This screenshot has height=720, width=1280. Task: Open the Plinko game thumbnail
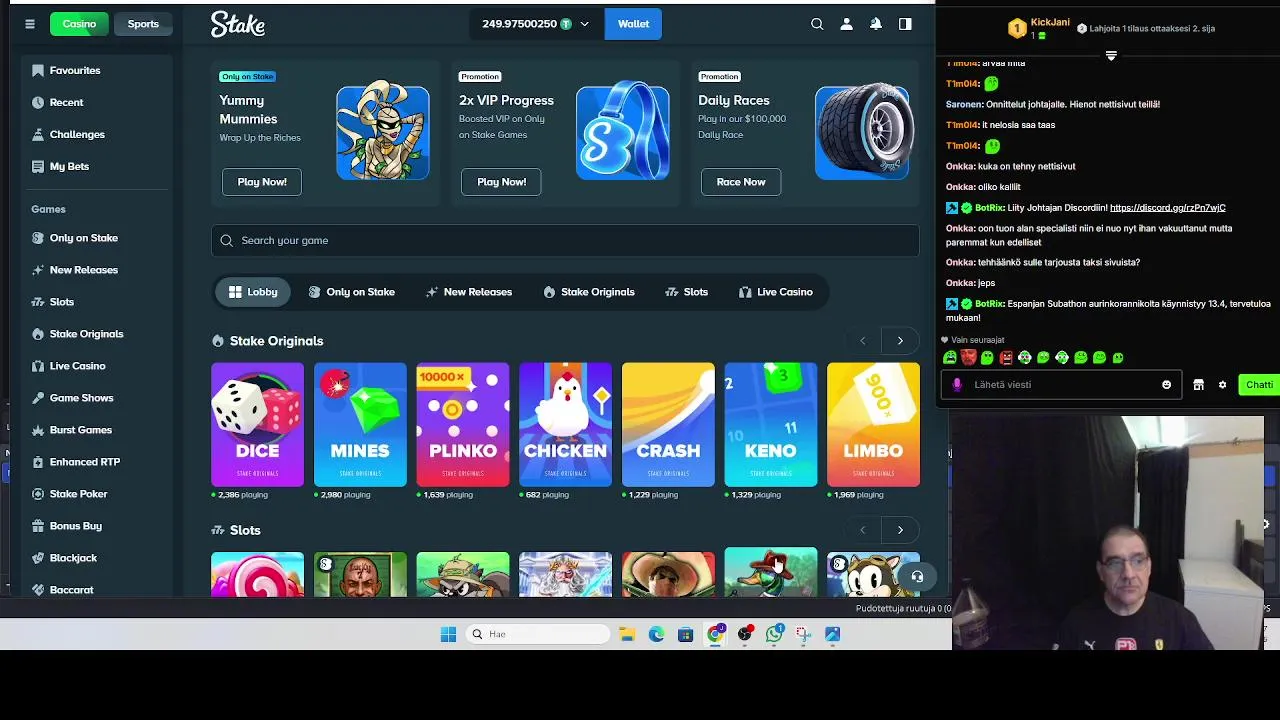point(462,425)
